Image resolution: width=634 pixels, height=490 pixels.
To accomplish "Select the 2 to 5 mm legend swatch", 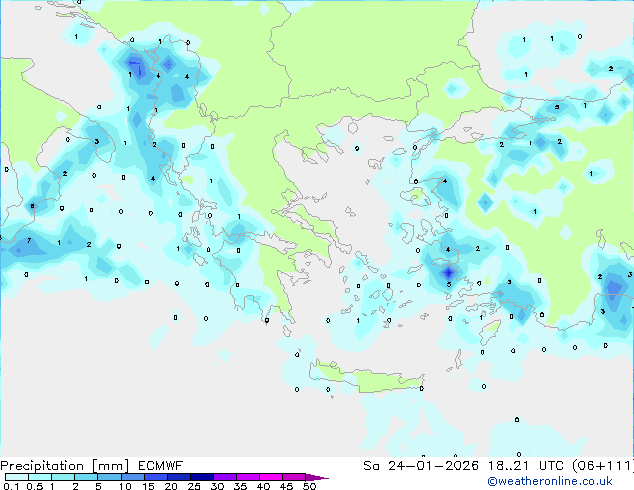I will click(86, 477).
